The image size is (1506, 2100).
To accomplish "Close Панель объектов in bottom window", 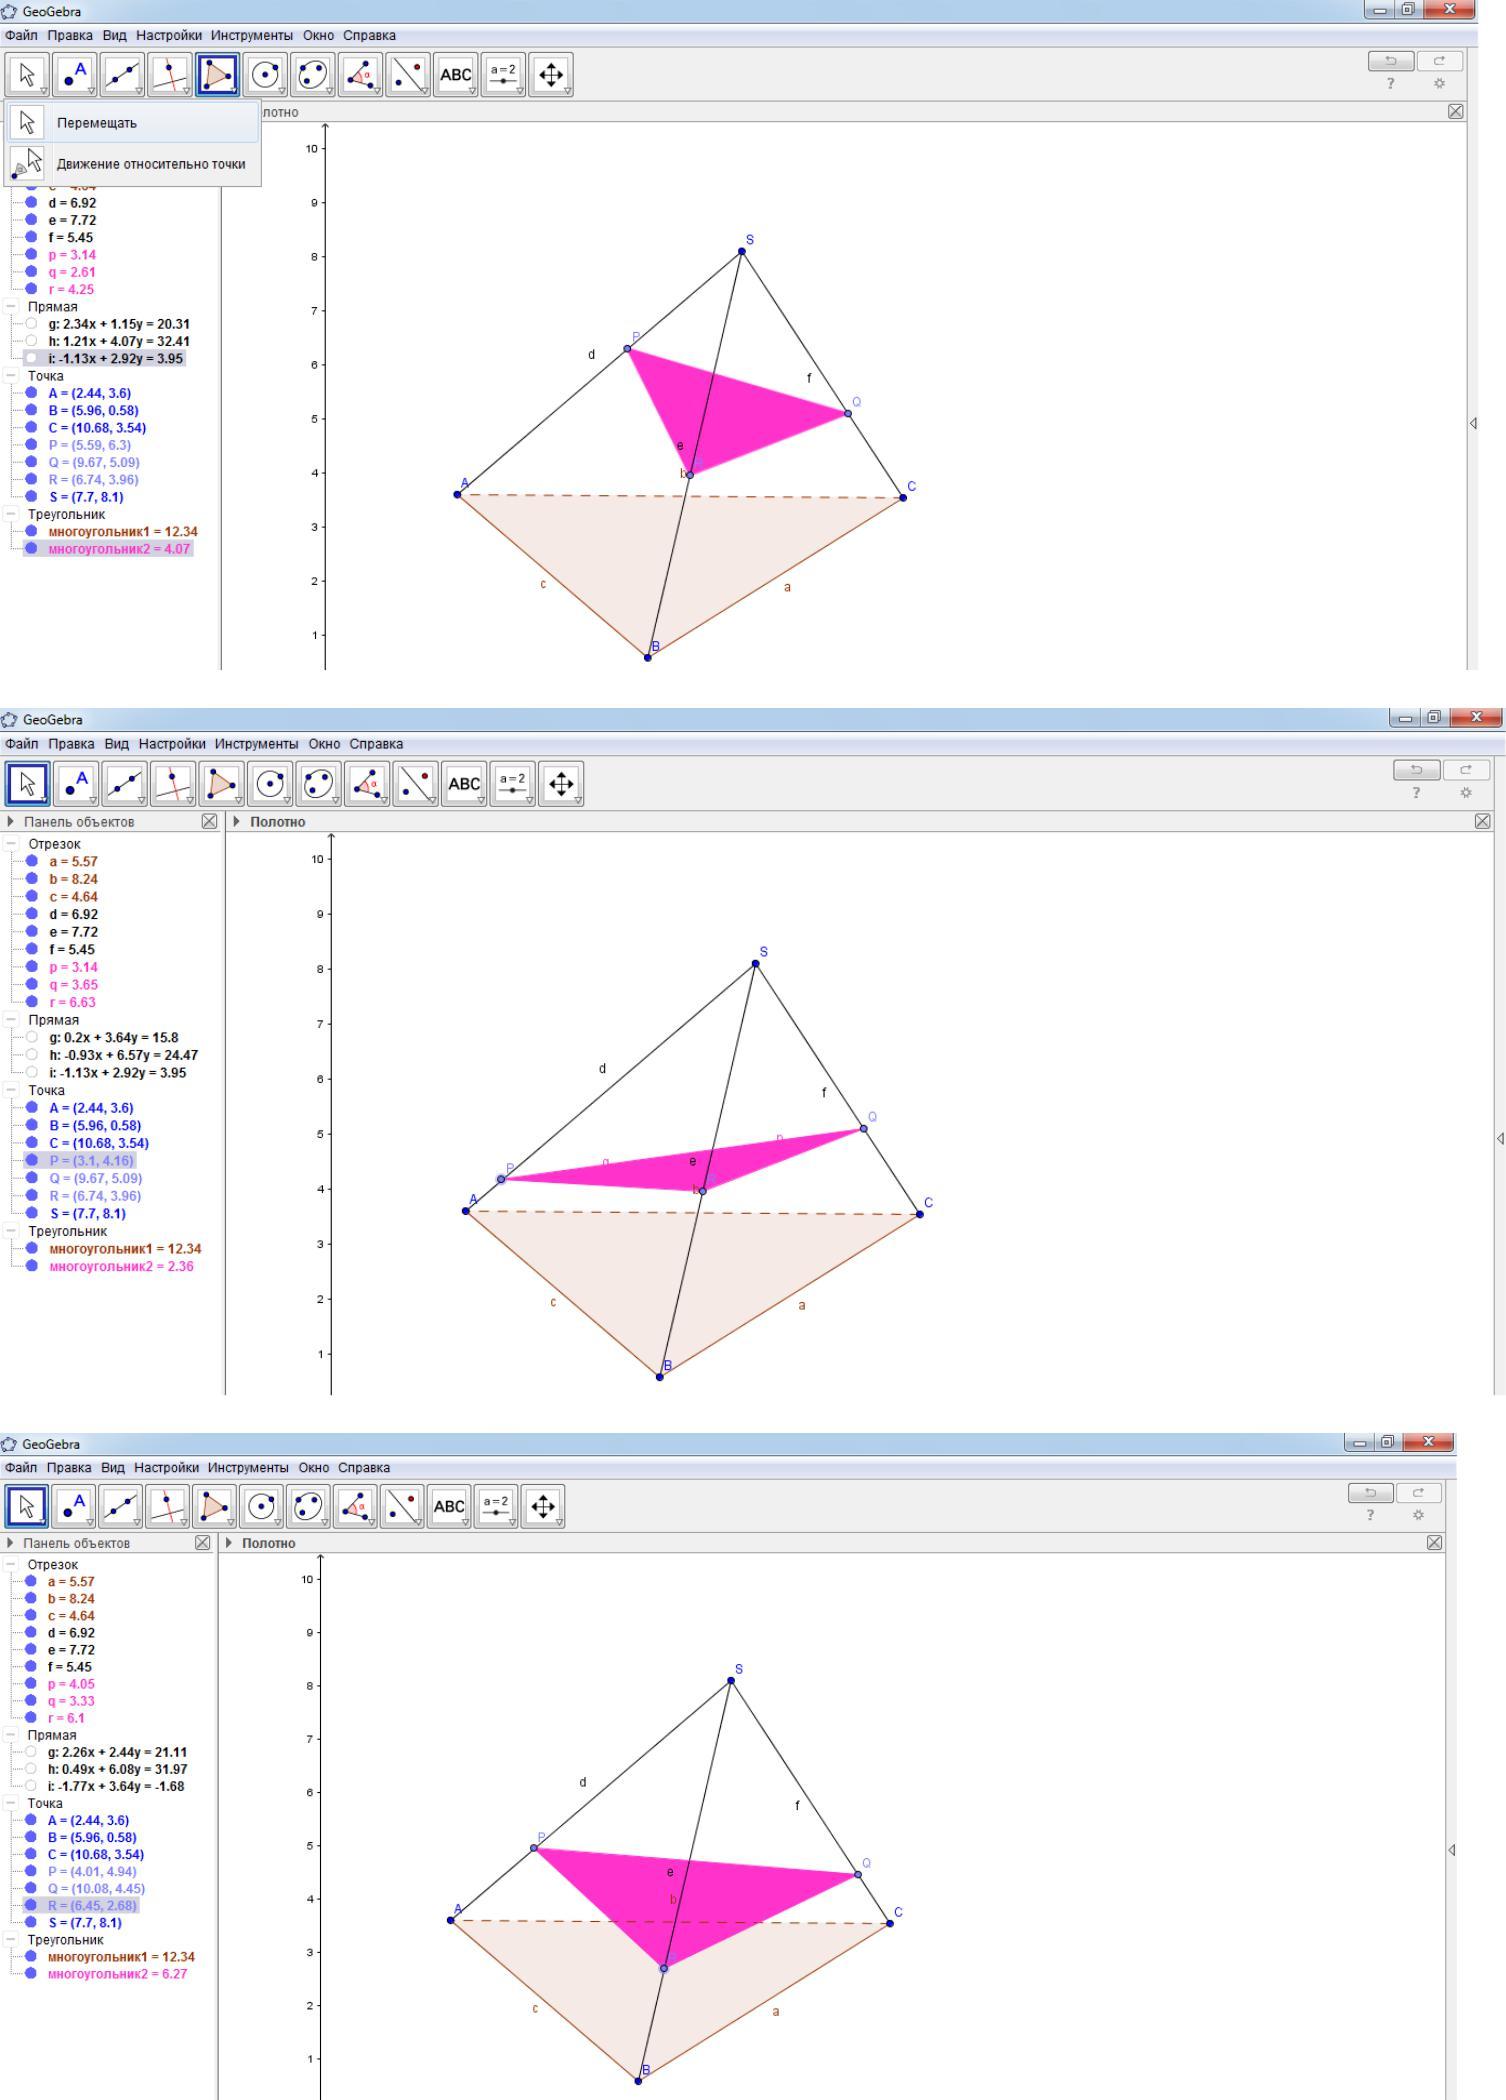I will pos(203,1543).
